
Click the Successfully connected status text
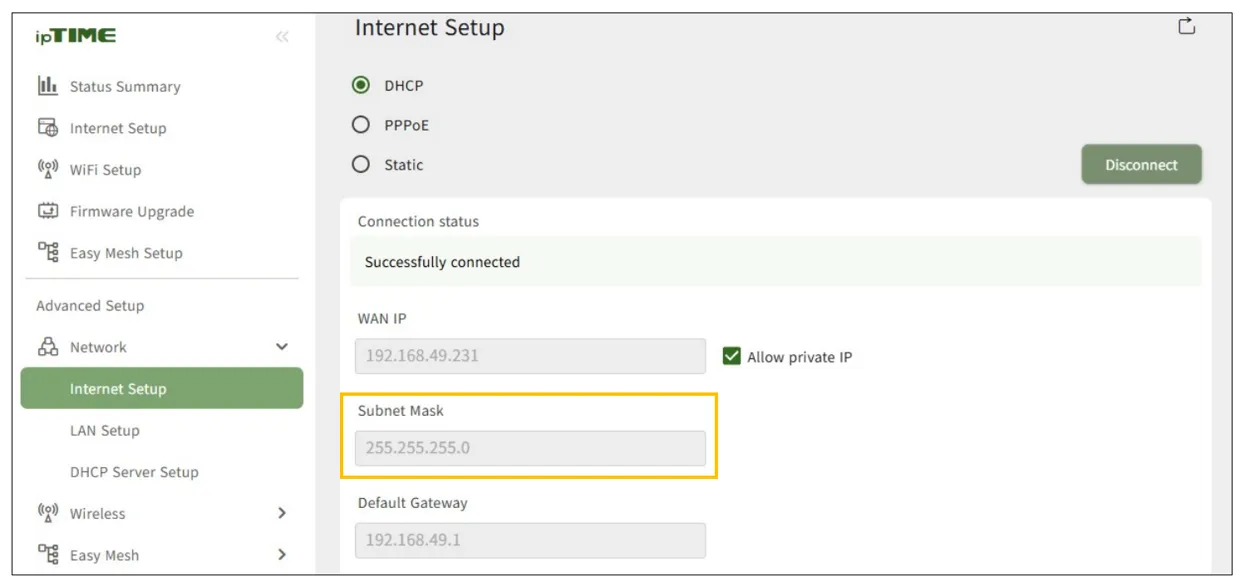point(442,262)
